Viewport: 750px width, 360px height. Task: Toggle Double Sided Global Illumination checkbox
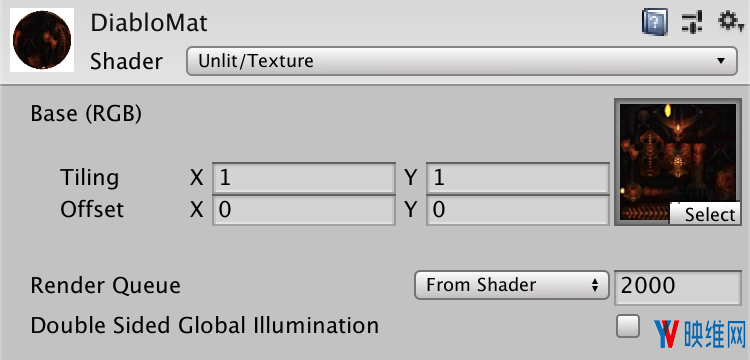coord(628,327)
